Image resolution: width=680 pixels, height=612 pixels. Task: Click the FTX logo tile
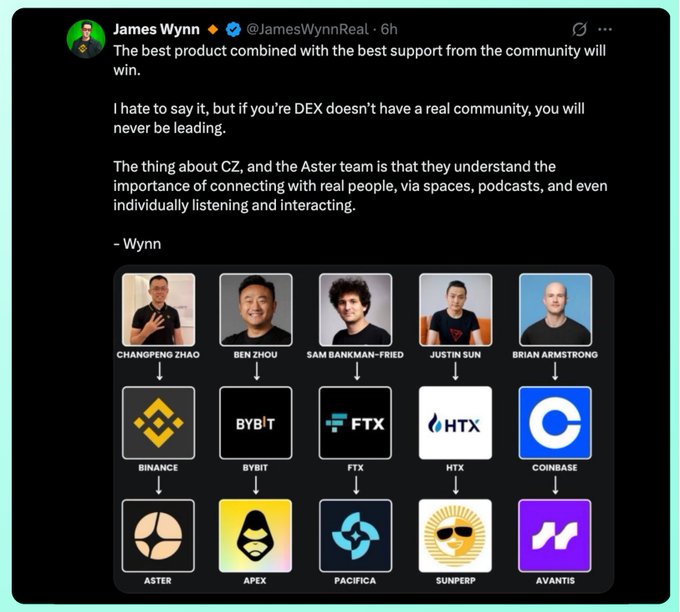pos(355,423)
